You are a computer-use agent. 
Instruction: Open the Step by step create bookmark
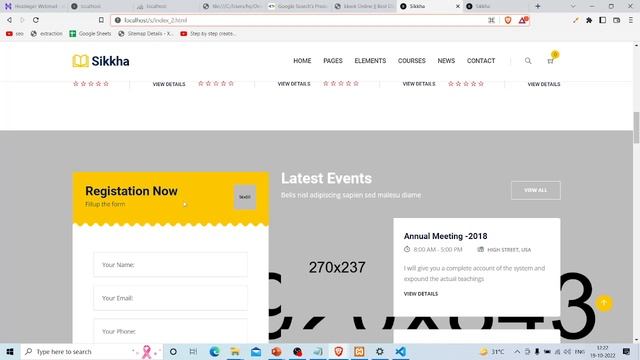pyautogui.click(x=208, y=33)
